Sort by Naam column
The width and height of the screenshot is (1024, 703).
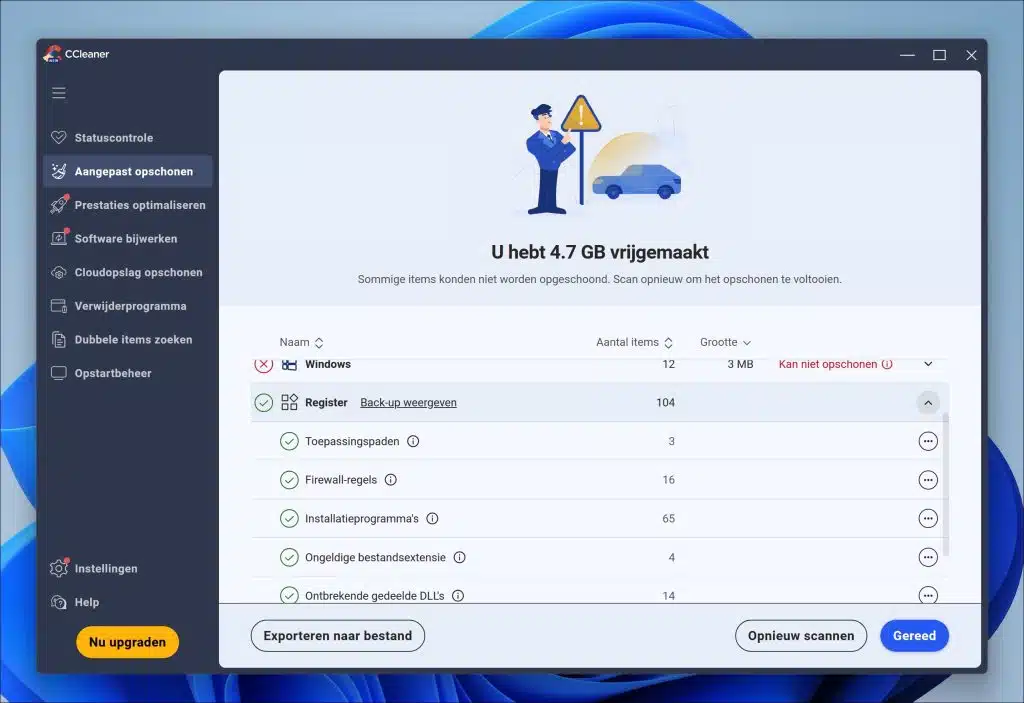click(x=301, y=342)
